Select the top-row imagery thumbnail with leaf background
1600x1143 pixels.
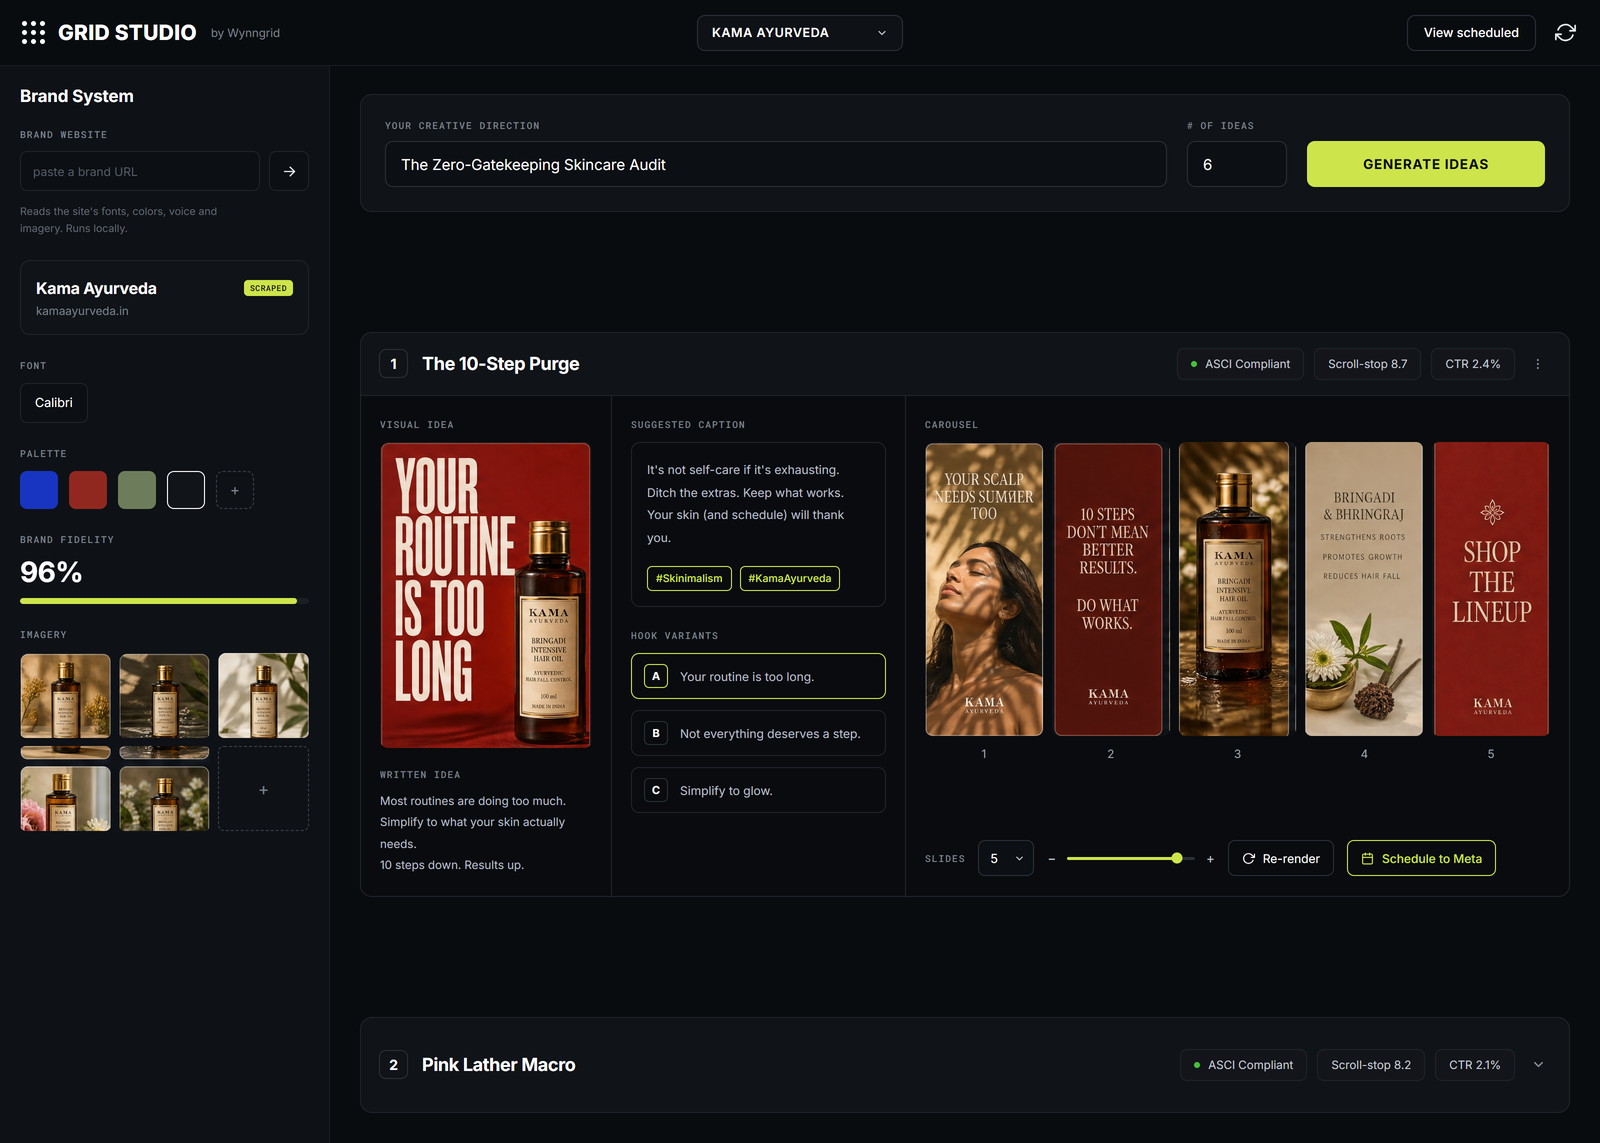263,696
